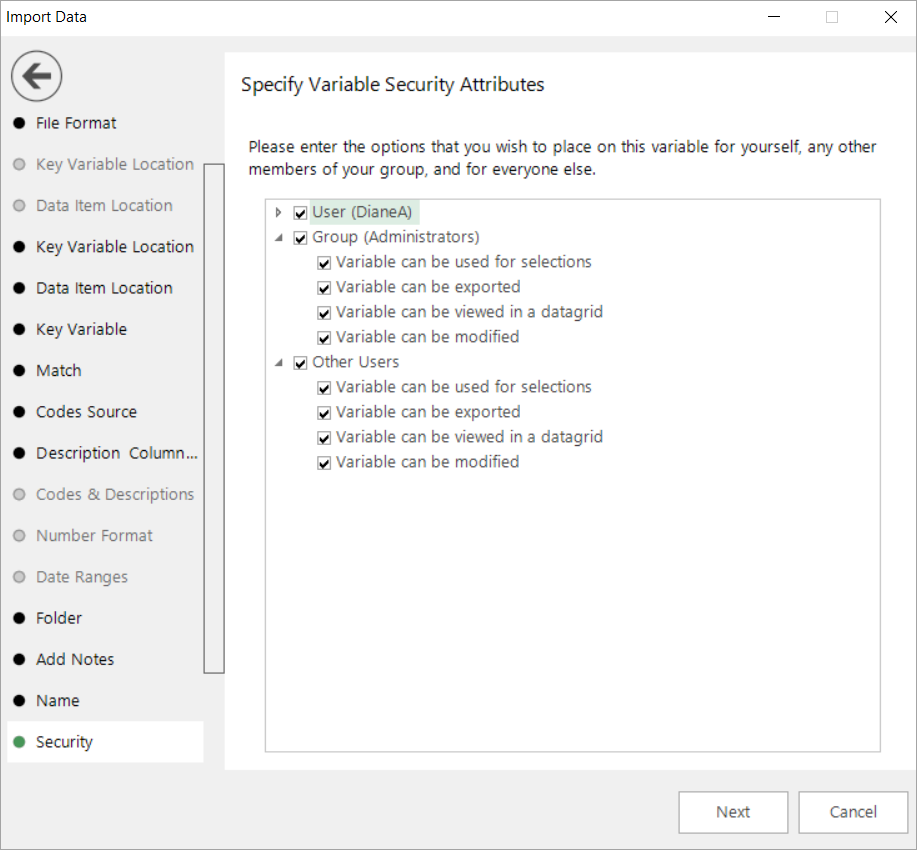Click the Match step bullet icon
917x850 pixels.
coord(19,370)
